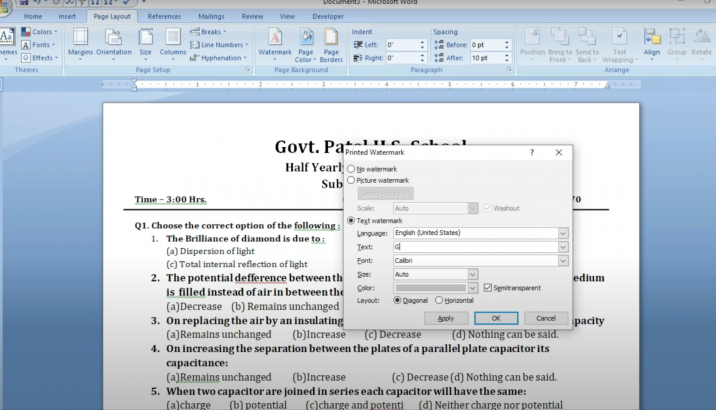Open the Font dropdown showing Calibri
Image resolution: width=716 pixels, height=410 pixels.
pyautogui.click(x=562, y=260)
